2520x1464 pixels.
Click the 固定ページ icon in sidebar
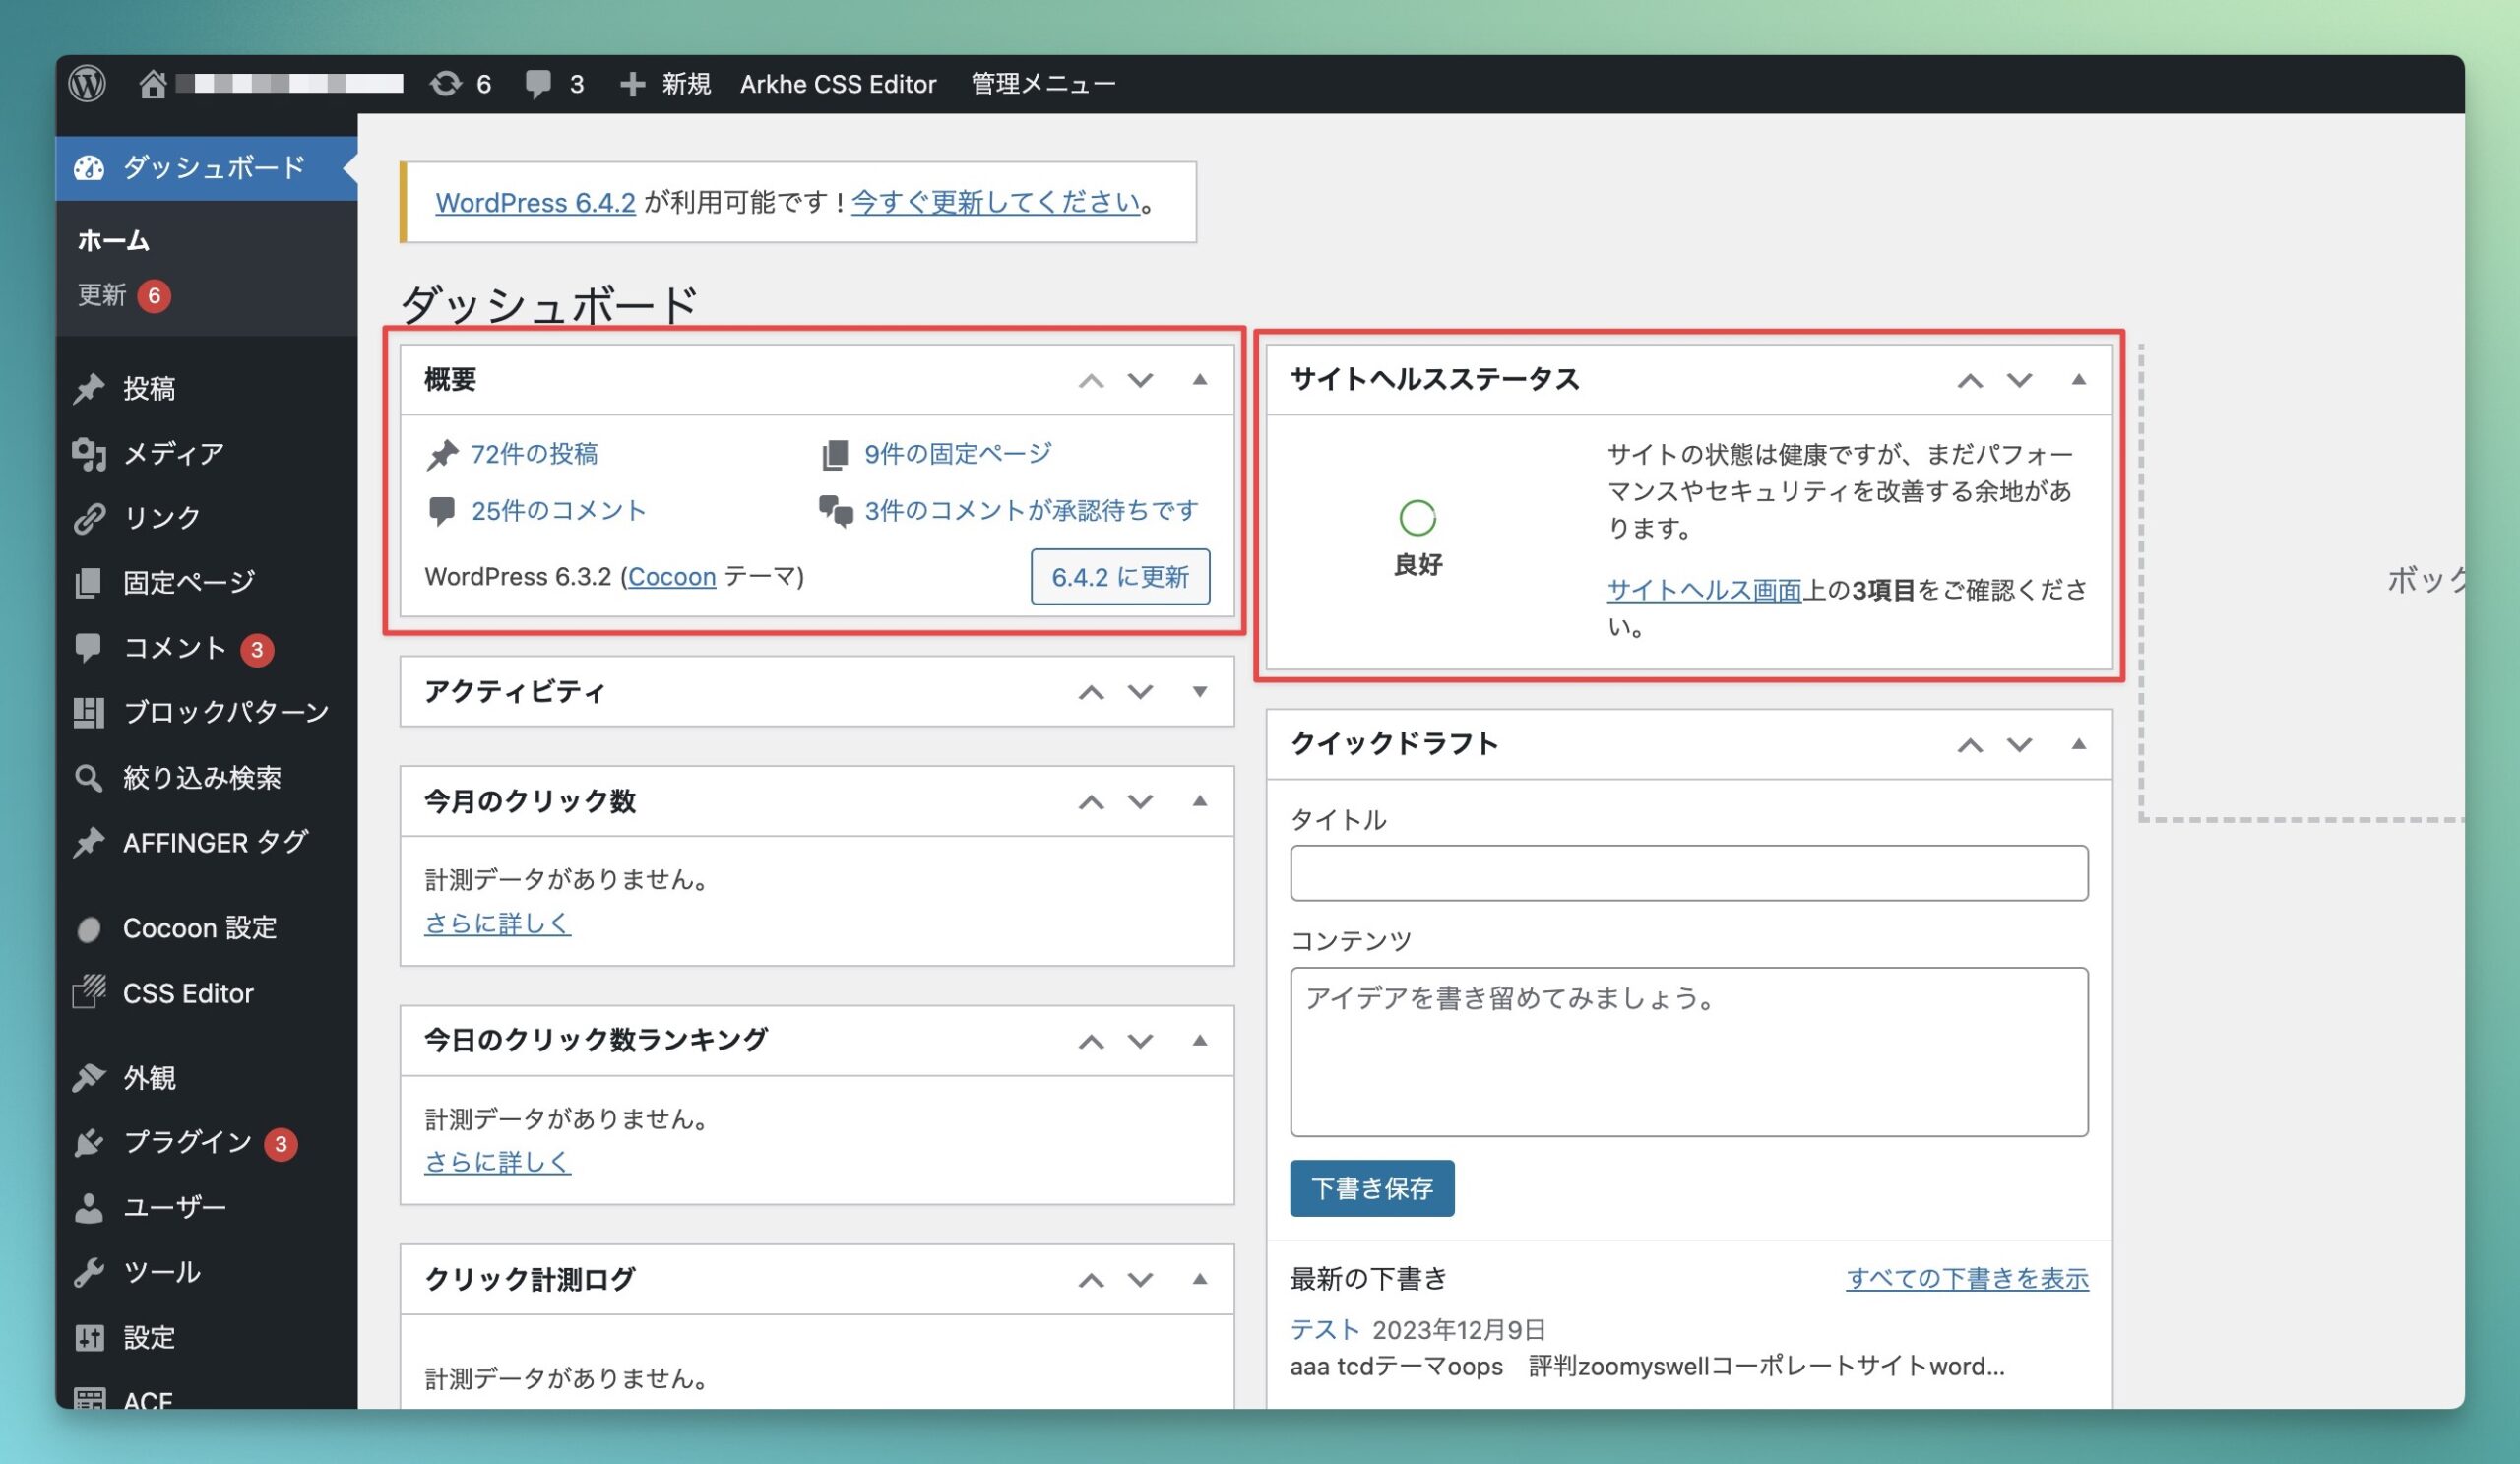click(x=89, y=582)
